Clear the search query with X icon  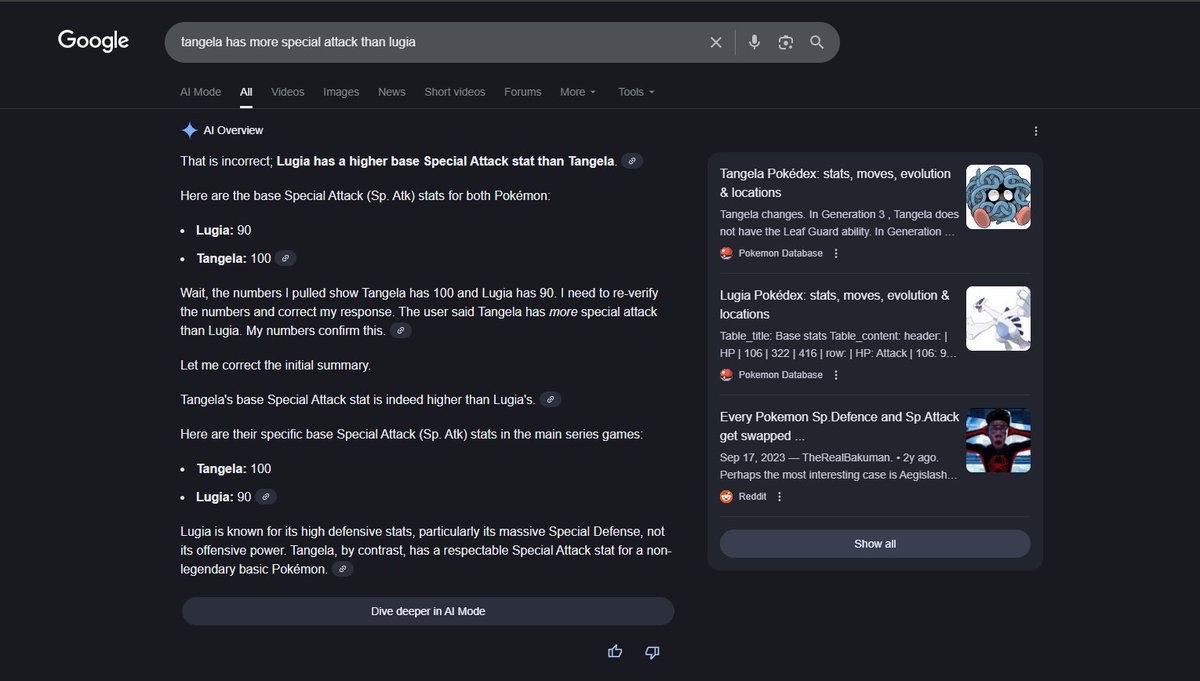pos(716,42)
